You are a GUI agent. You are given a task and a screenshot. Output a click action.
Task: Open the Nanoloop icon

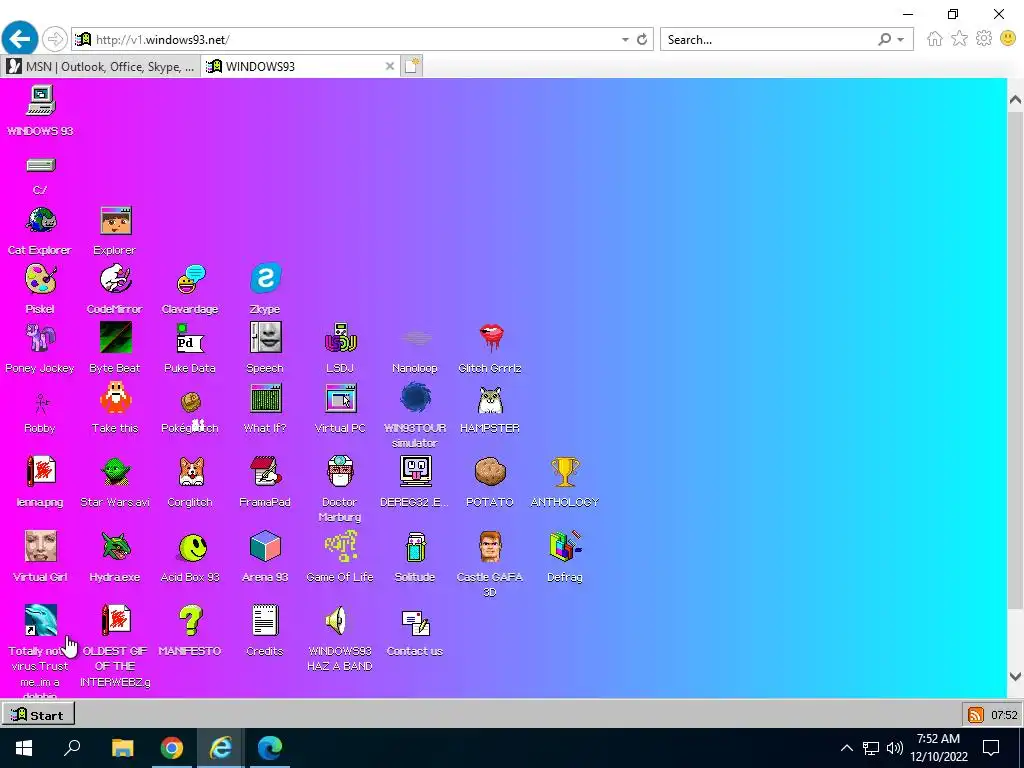click(415, 338)
